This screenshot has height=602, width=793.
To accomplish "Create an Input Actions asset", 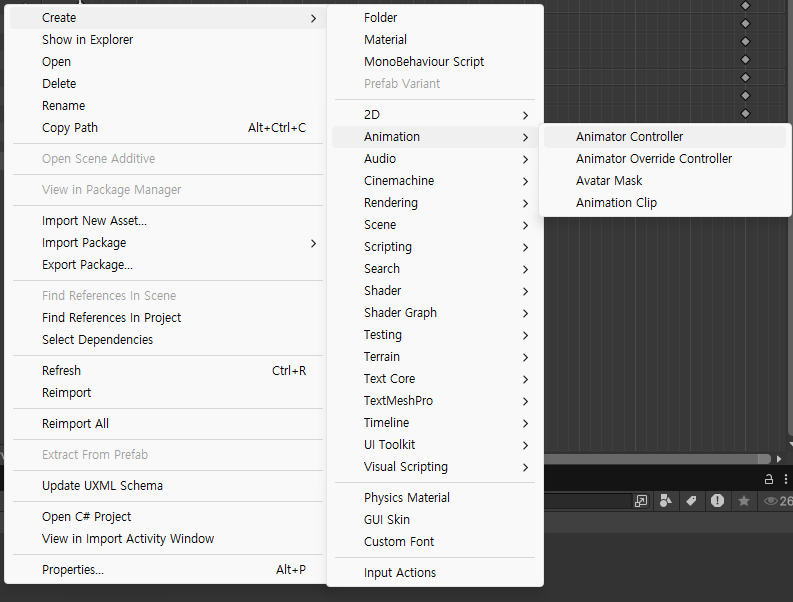I will coord(435,573).
